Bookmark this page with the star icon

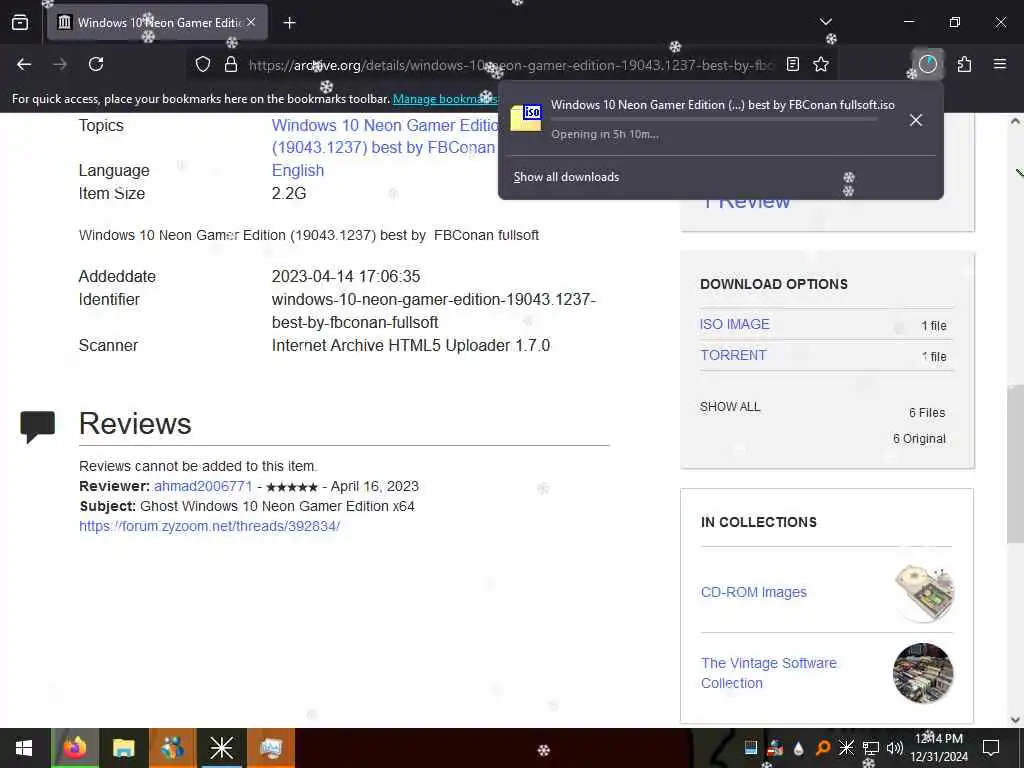tap(821, 64)
